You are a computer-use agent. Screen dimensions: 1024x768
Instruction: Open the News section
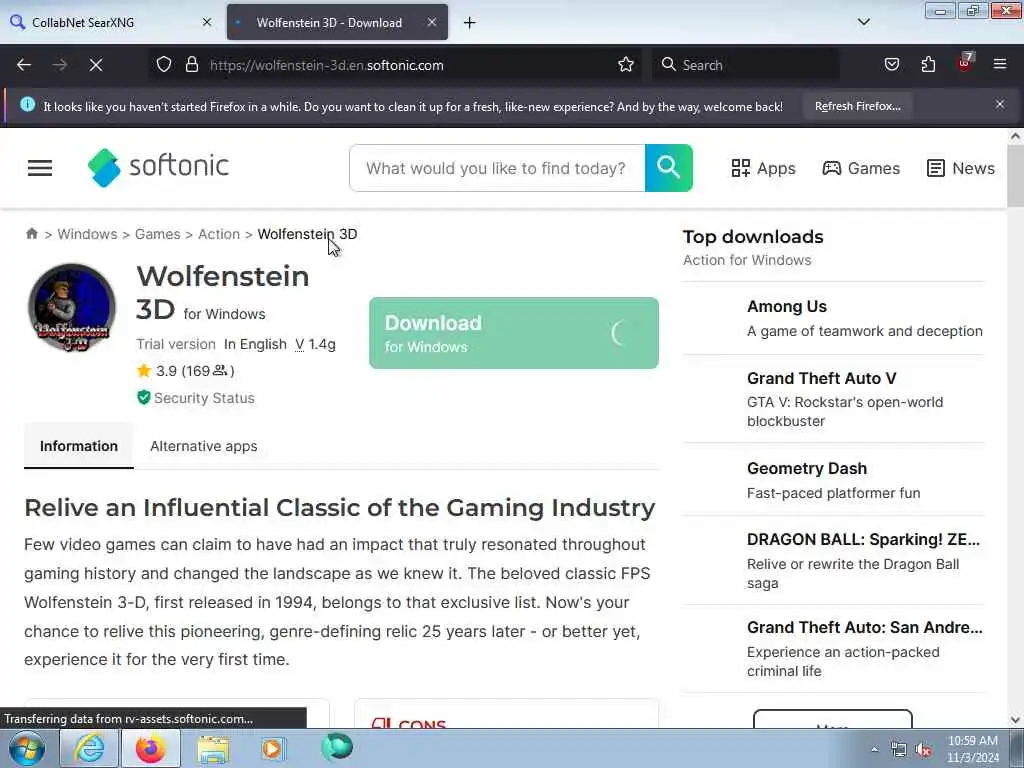click(961, 168)
